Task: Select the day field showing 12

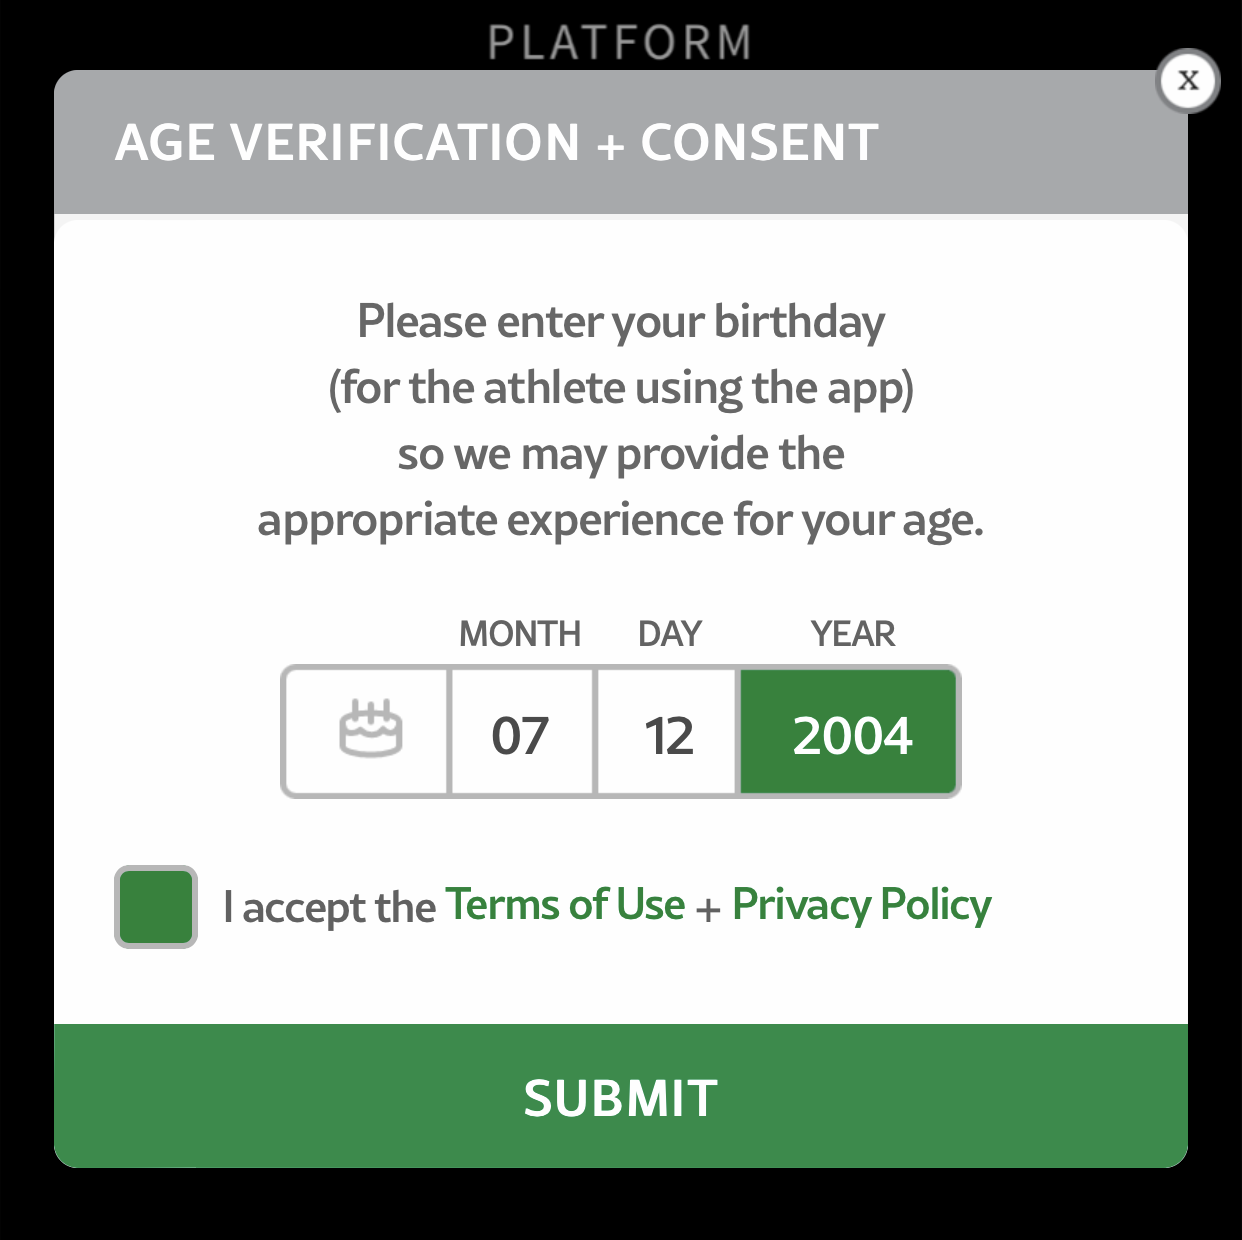Action: [x=668, y=735]
